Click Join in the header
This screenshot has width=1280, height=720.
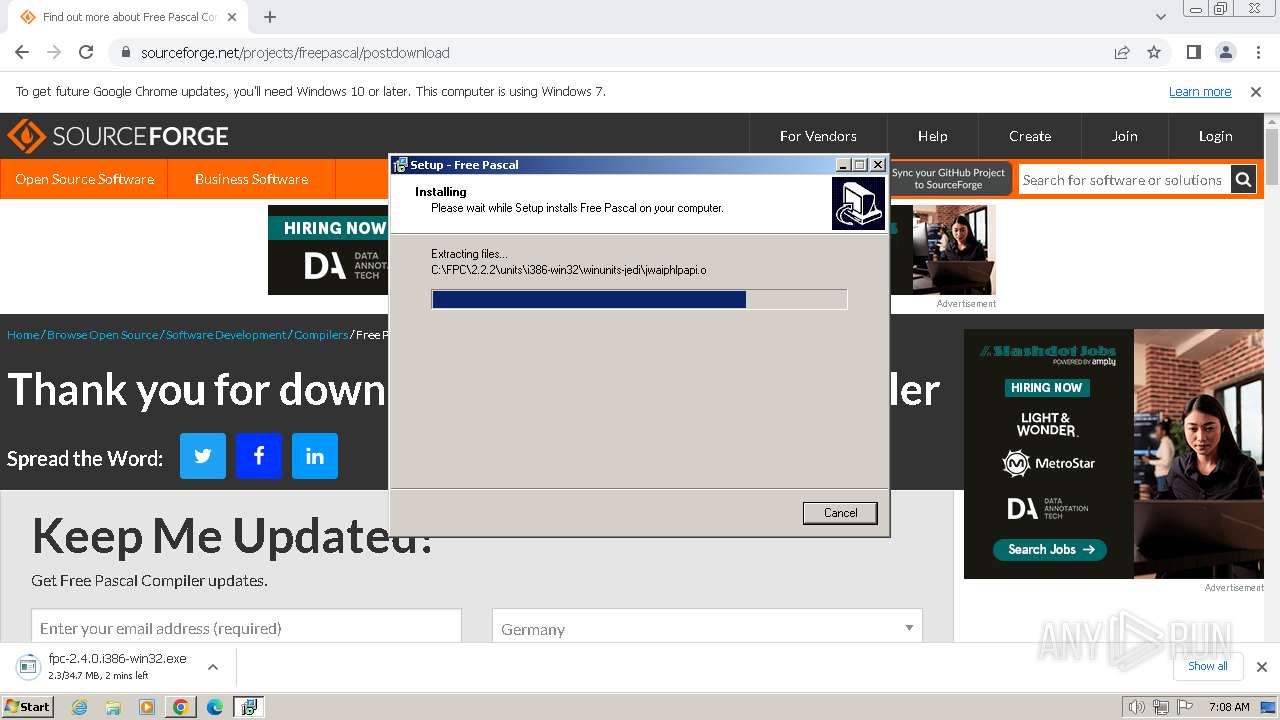(1124, 136)
